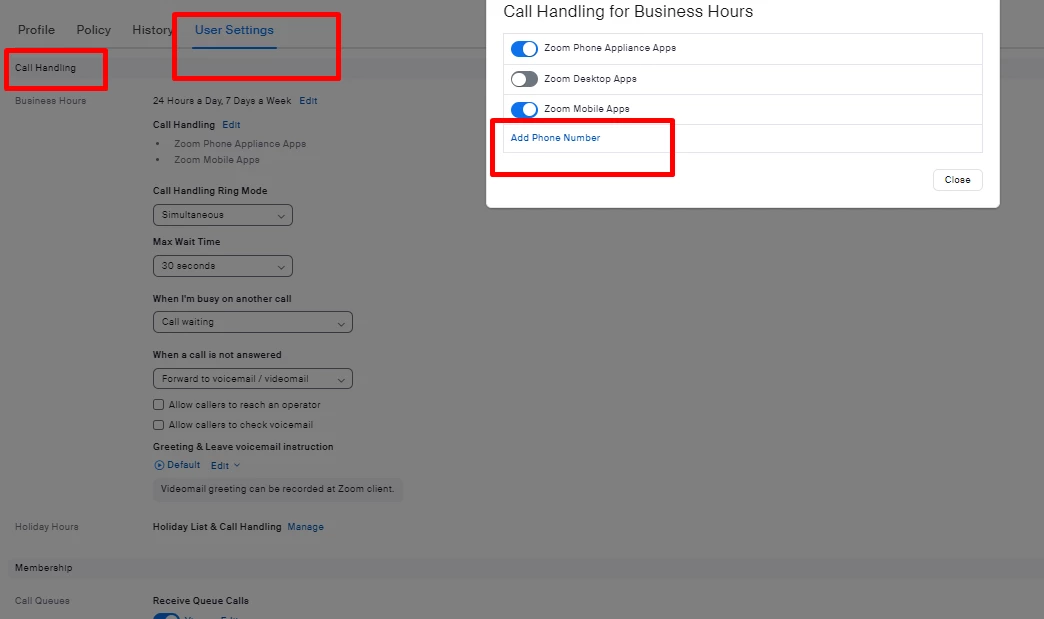Click the Membership section header
Screen dimensions: 1044x619
tap(44, 568)
